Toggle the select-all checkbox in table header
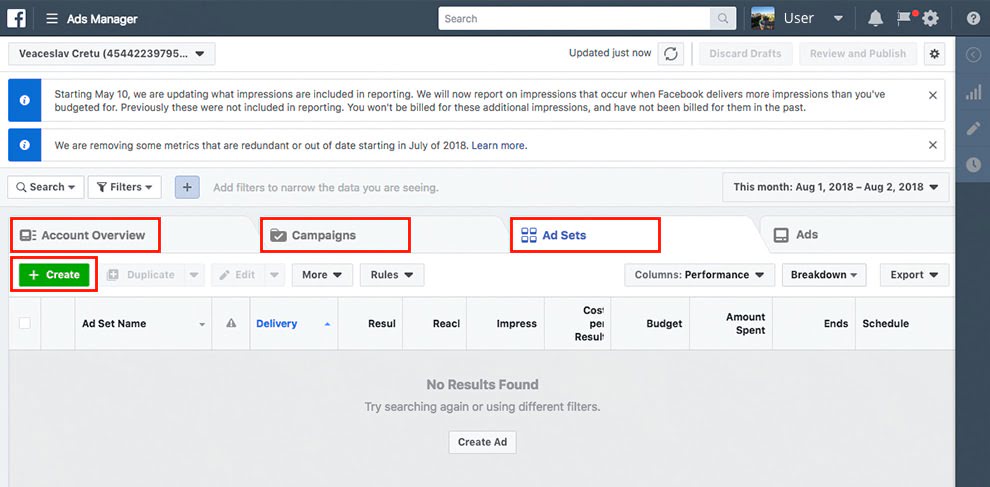 tap(25, 323)
